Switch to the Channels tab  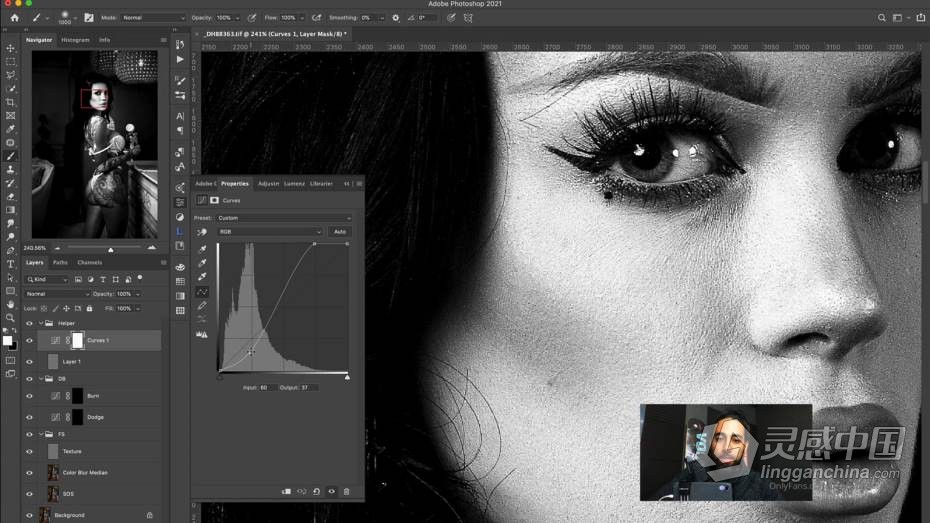[x=90, y=262]
